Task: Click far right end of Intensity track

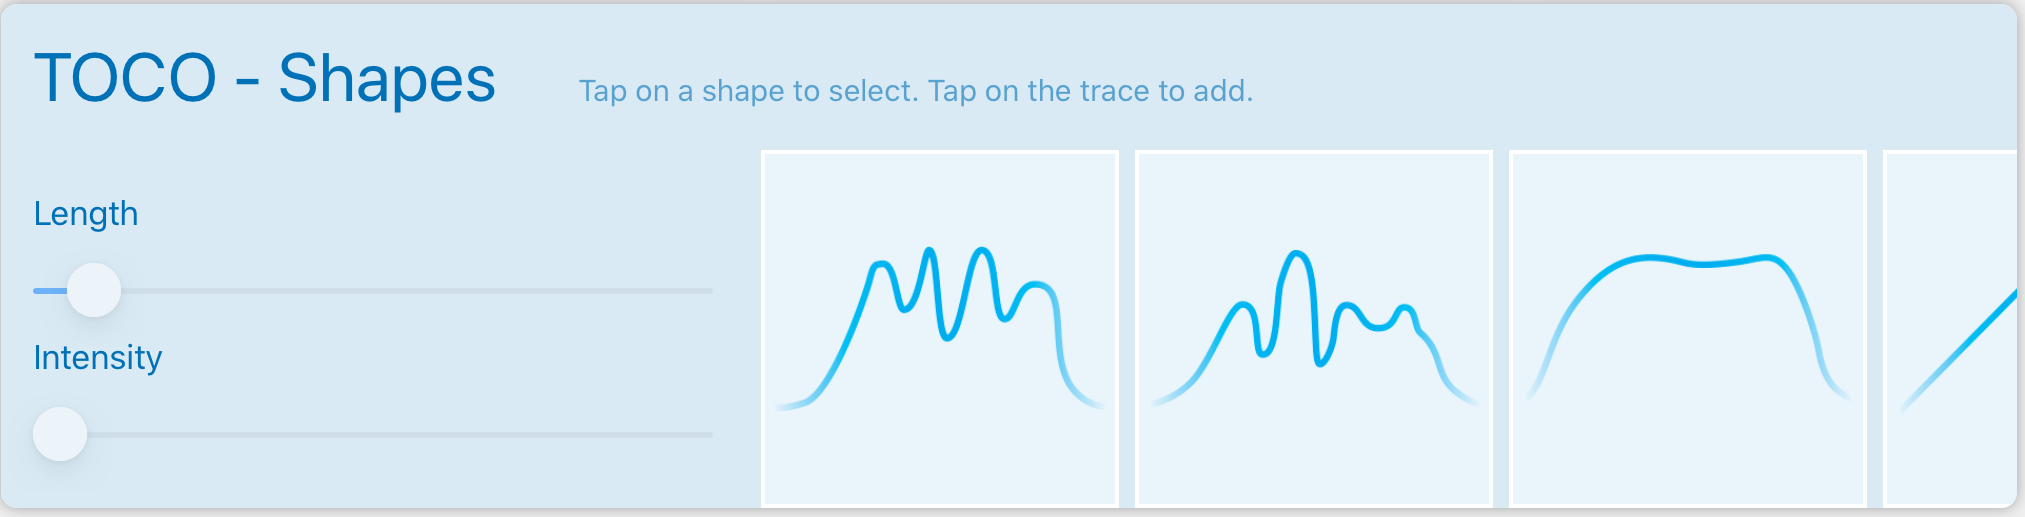Action: point(708,435)
